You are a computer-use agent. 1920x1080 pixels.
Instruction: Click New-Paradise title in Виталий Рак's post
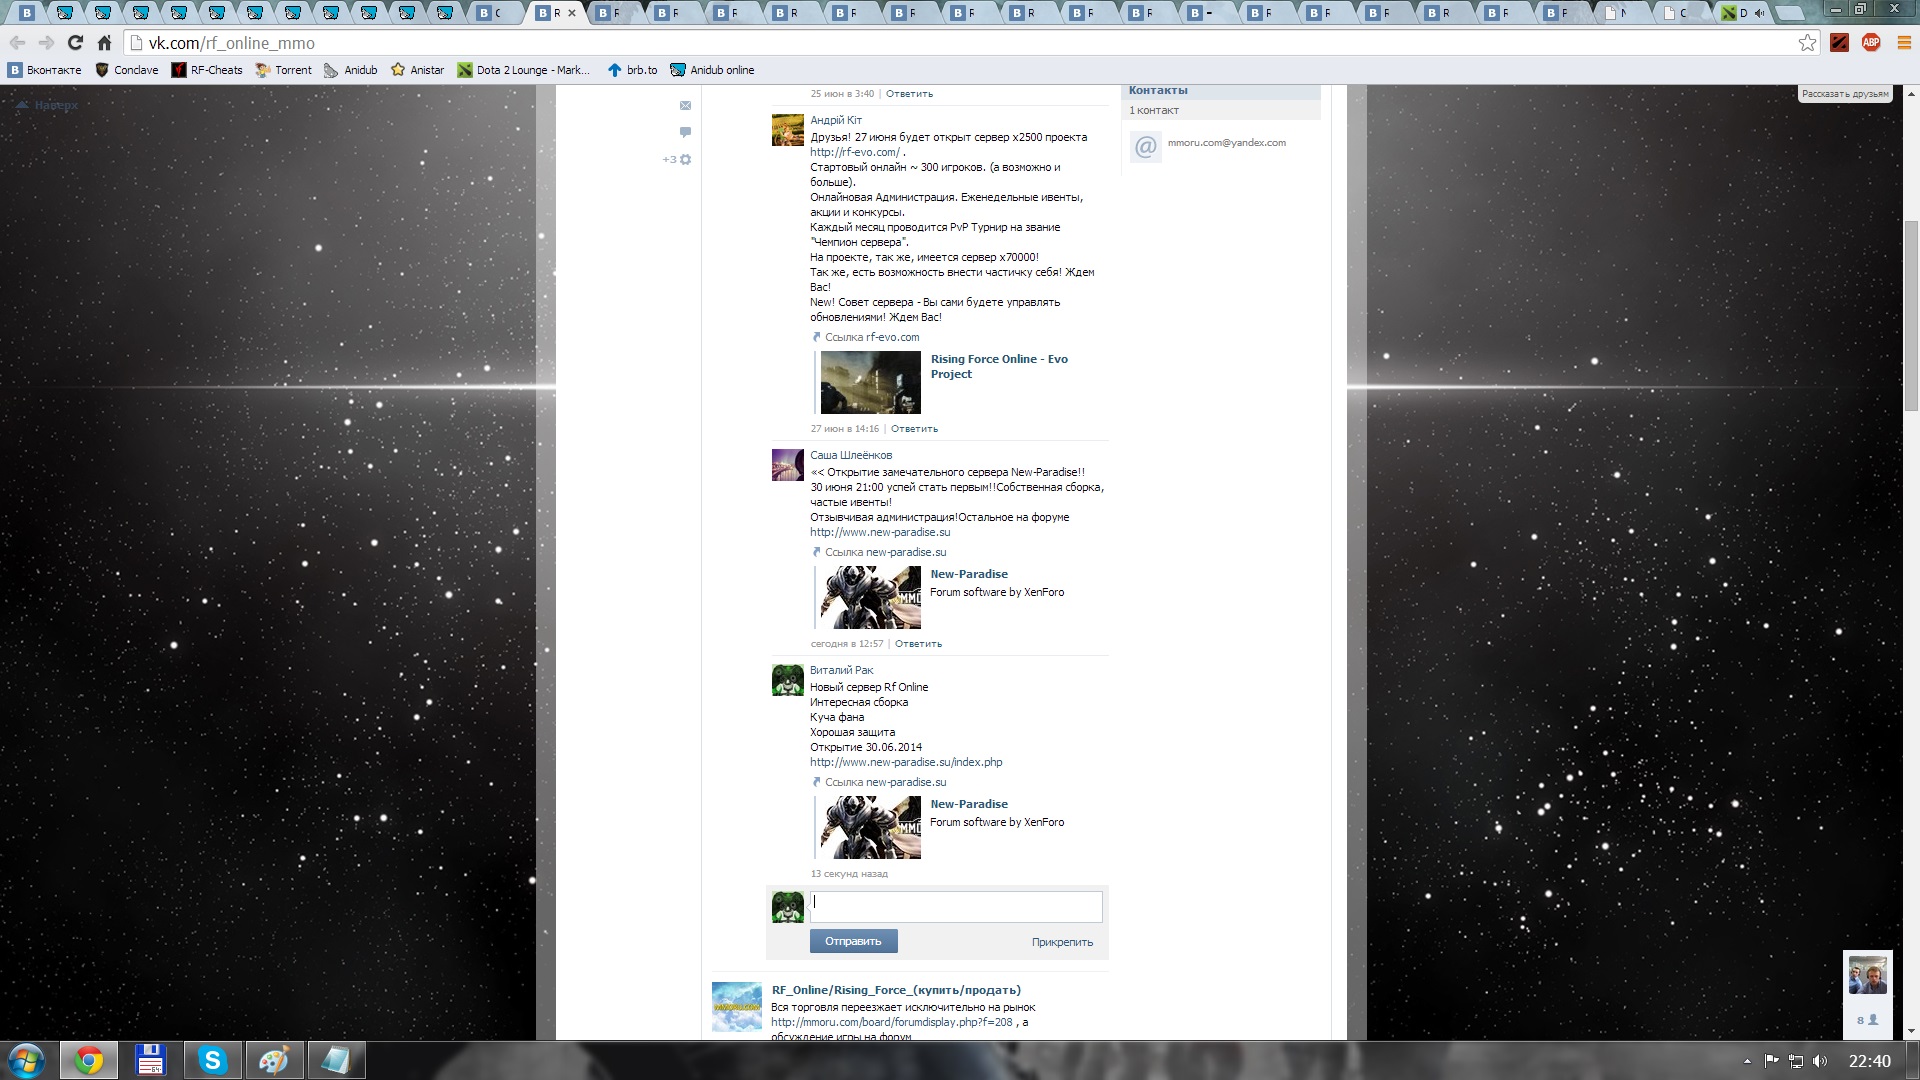pyautogui.click(x=969, y=804)
